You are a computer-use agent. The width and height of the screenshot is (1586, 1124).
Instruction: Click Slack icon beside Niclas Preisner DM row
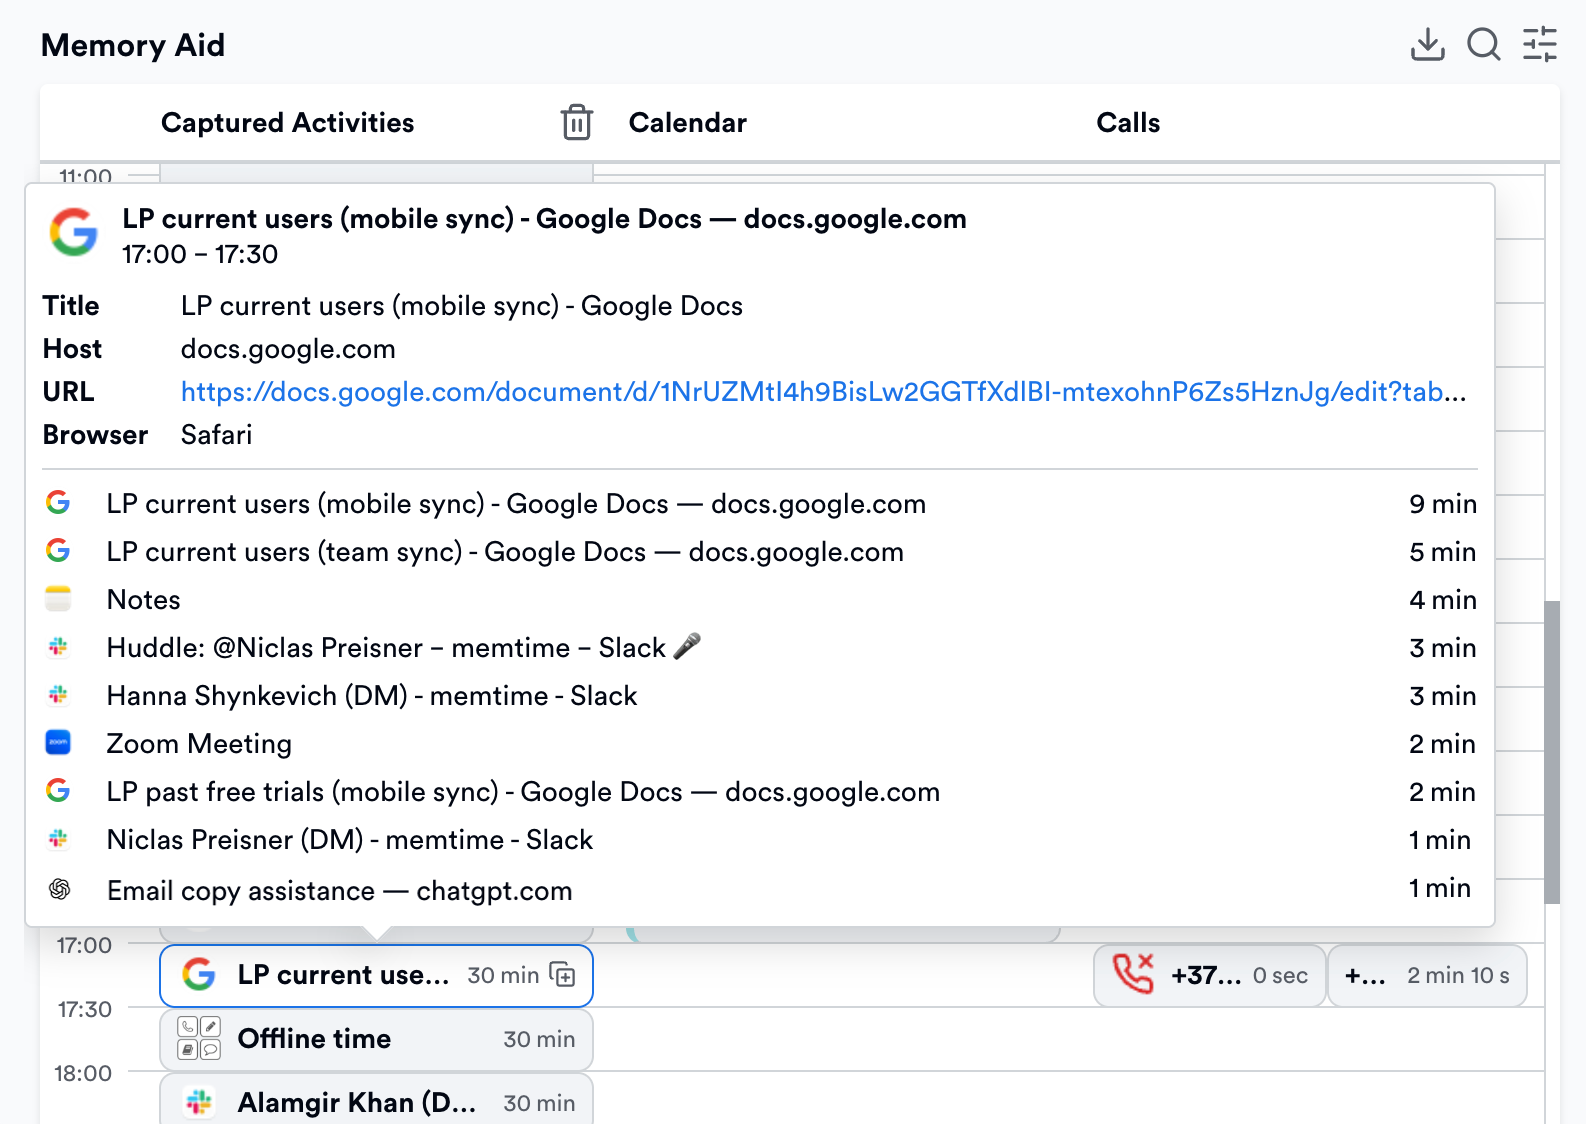[x=58, y=839]
